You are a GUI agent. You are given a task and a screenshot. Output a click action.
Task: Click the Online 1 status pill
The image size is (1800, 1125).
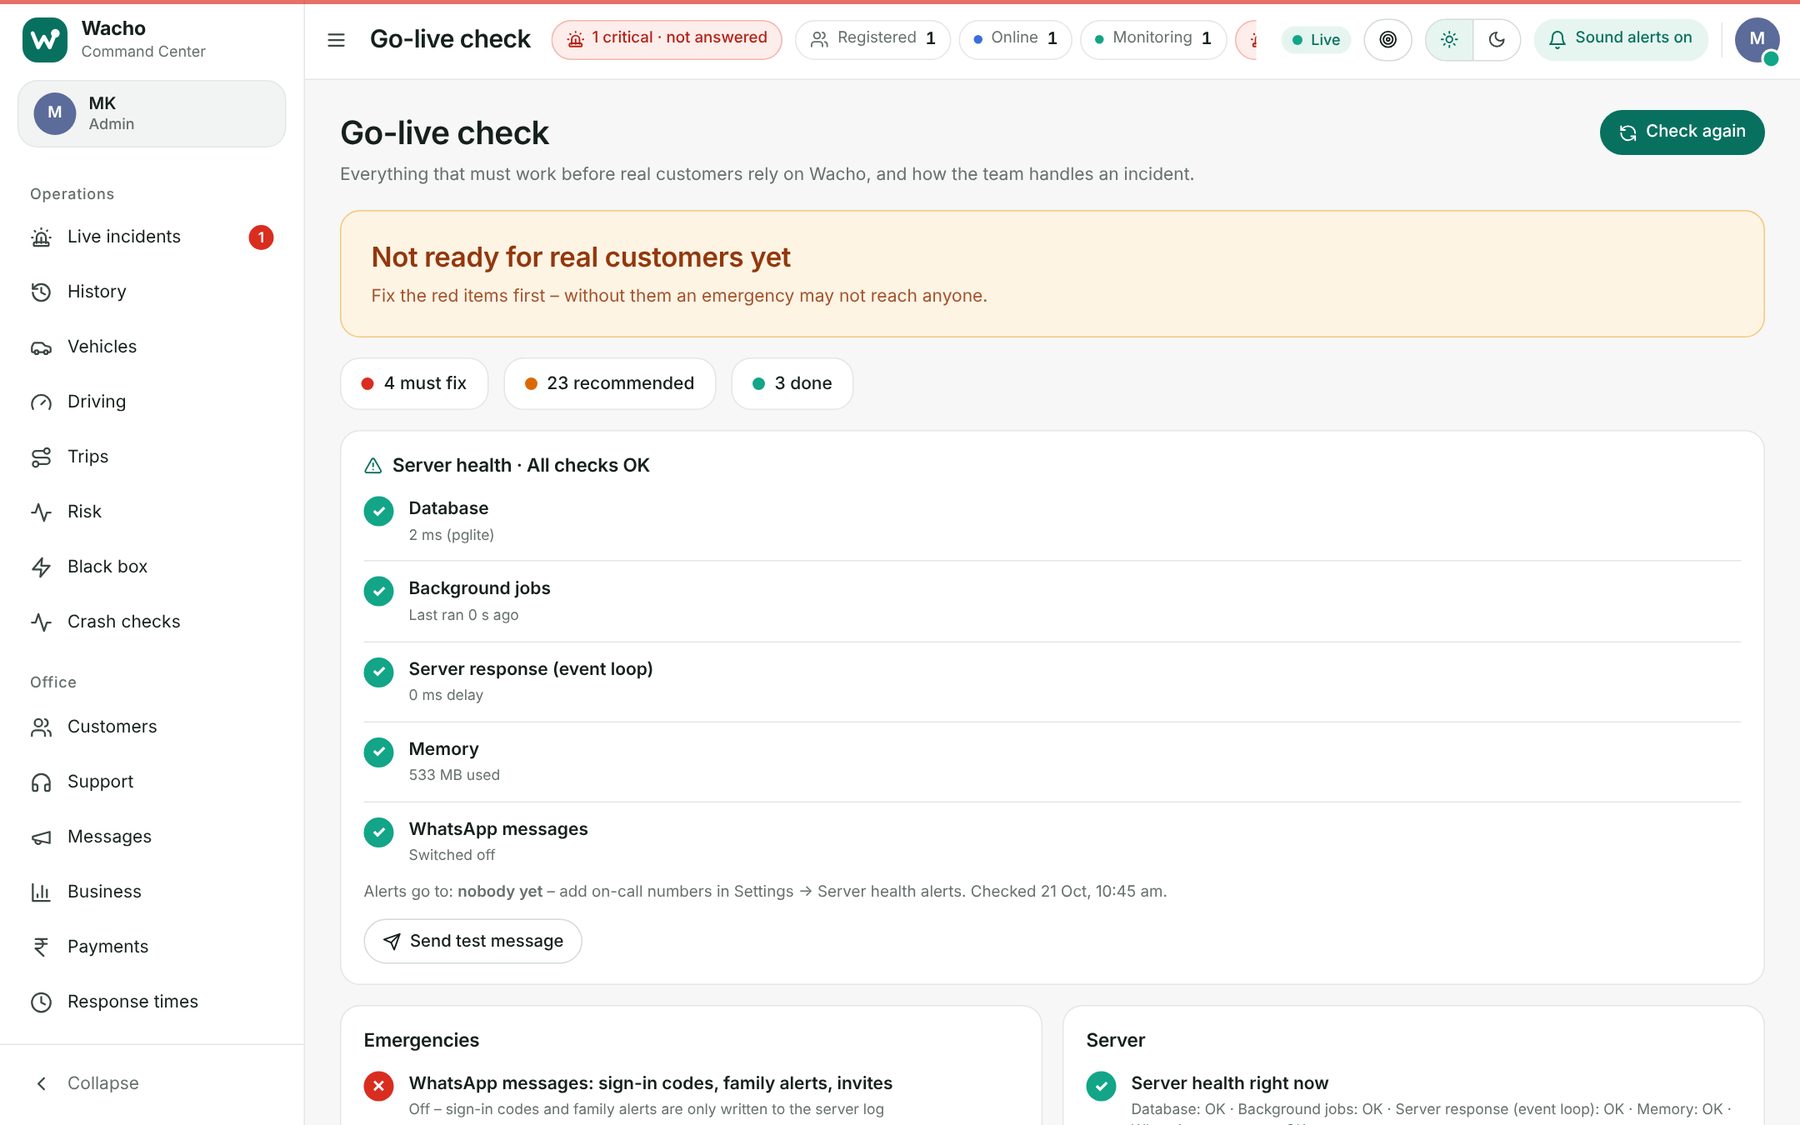(x=1015, y=40)
